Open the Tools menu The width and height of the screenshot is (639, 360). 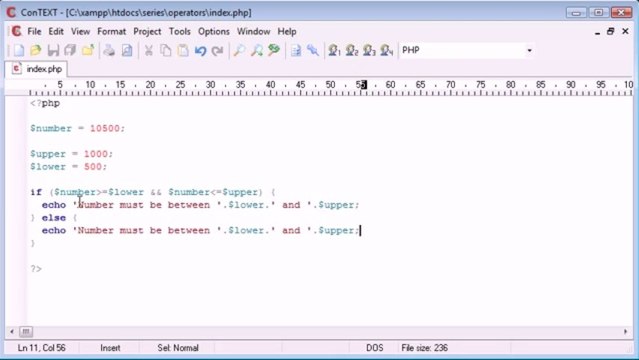(180, 31)
